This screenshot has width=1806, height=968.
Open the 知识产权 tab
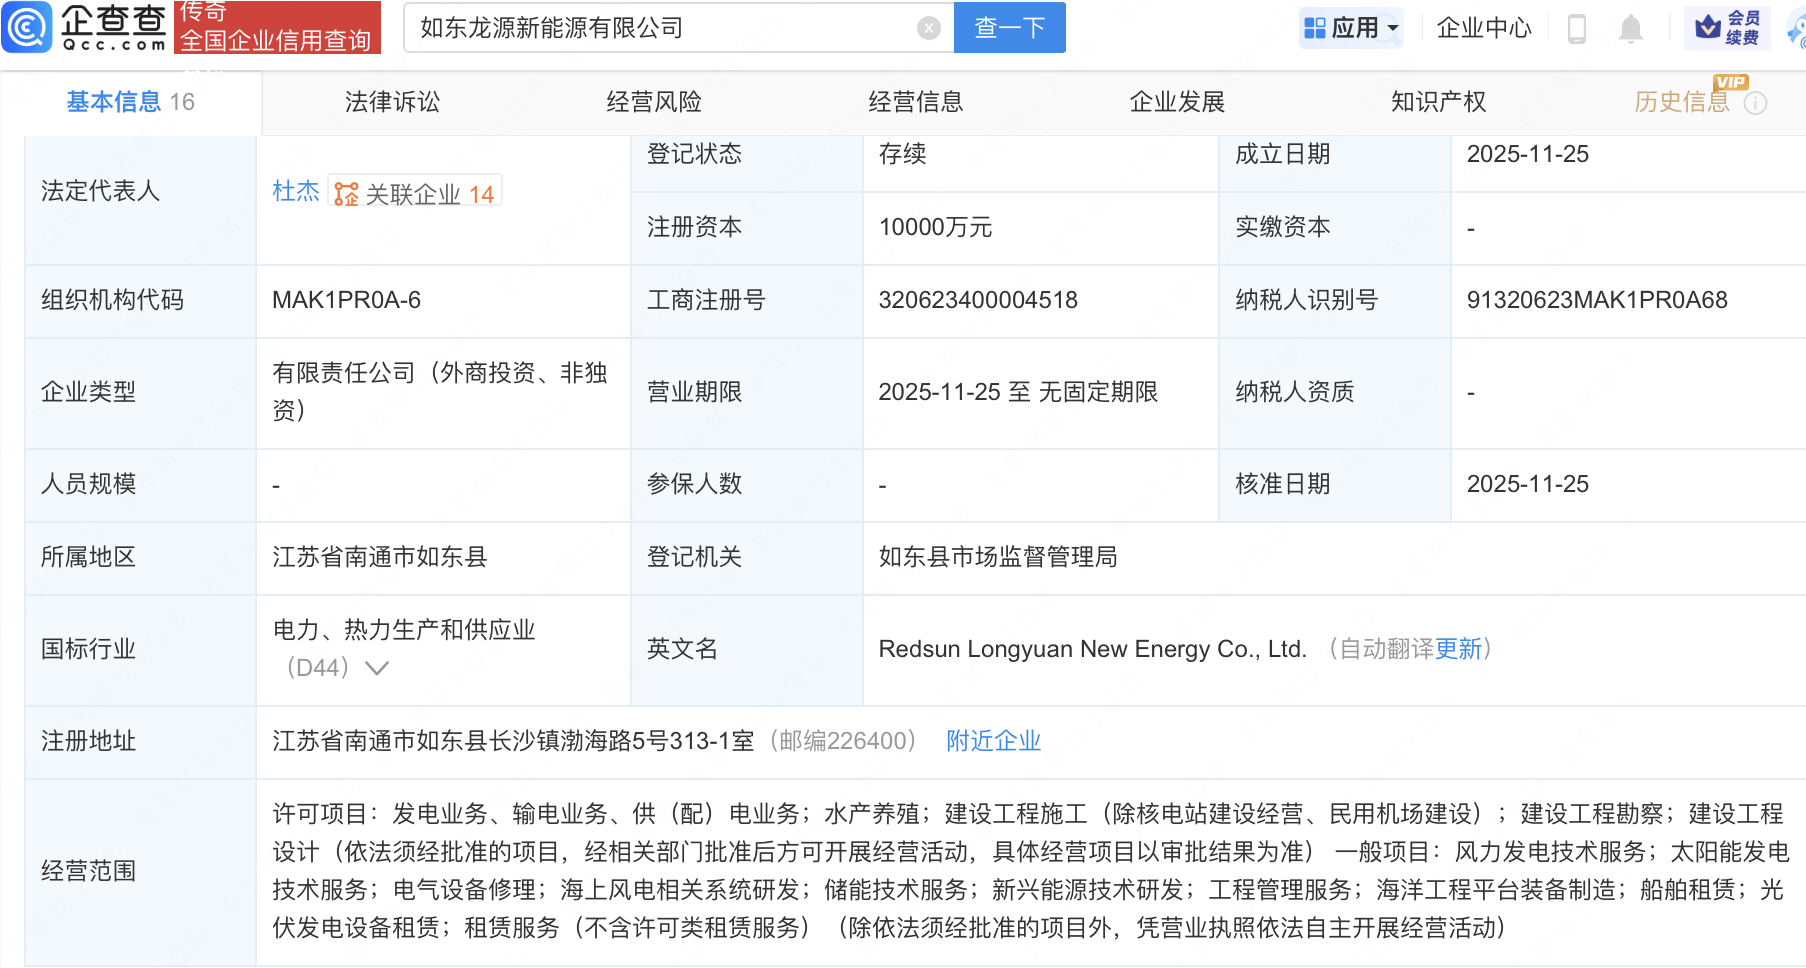1438,102
